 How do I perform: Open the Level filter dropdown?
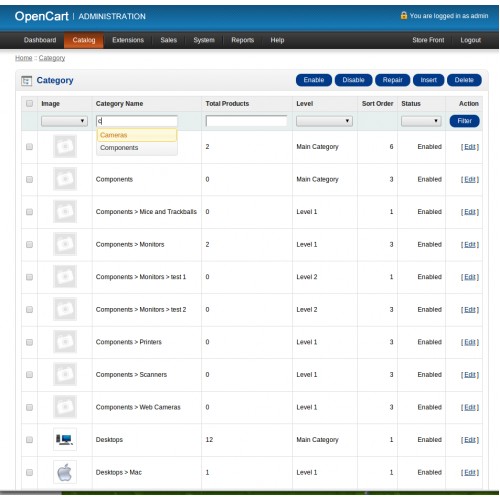pyautogui.click(x=324, y=121)
